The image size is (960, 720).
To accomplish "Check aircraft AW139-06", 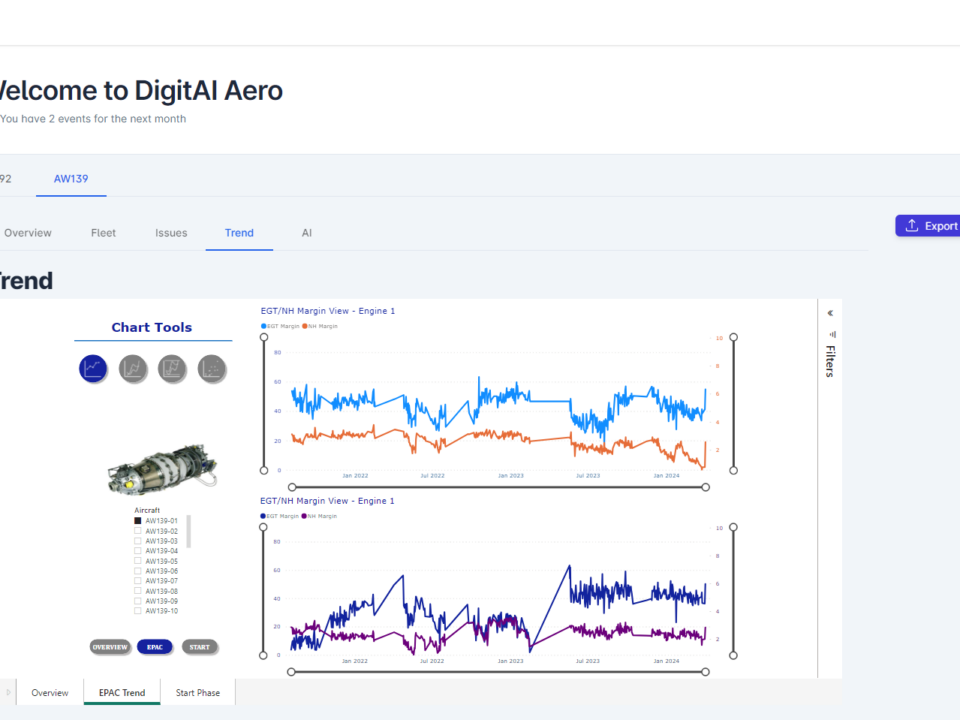I will point(138,571).
